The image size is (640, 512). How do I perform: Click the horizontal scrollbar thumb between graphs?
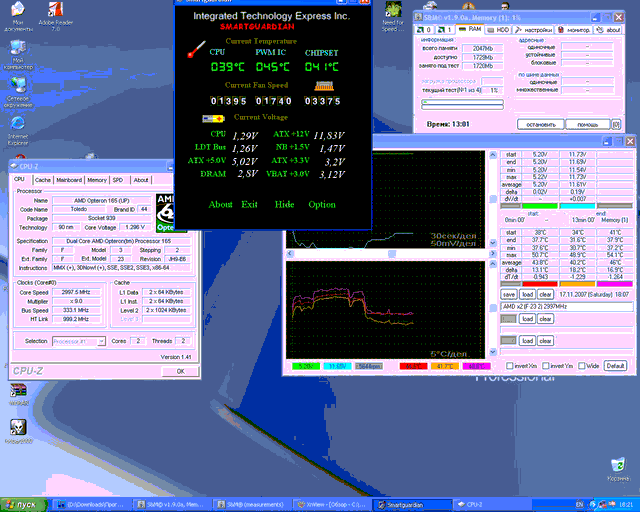point(392,254)
